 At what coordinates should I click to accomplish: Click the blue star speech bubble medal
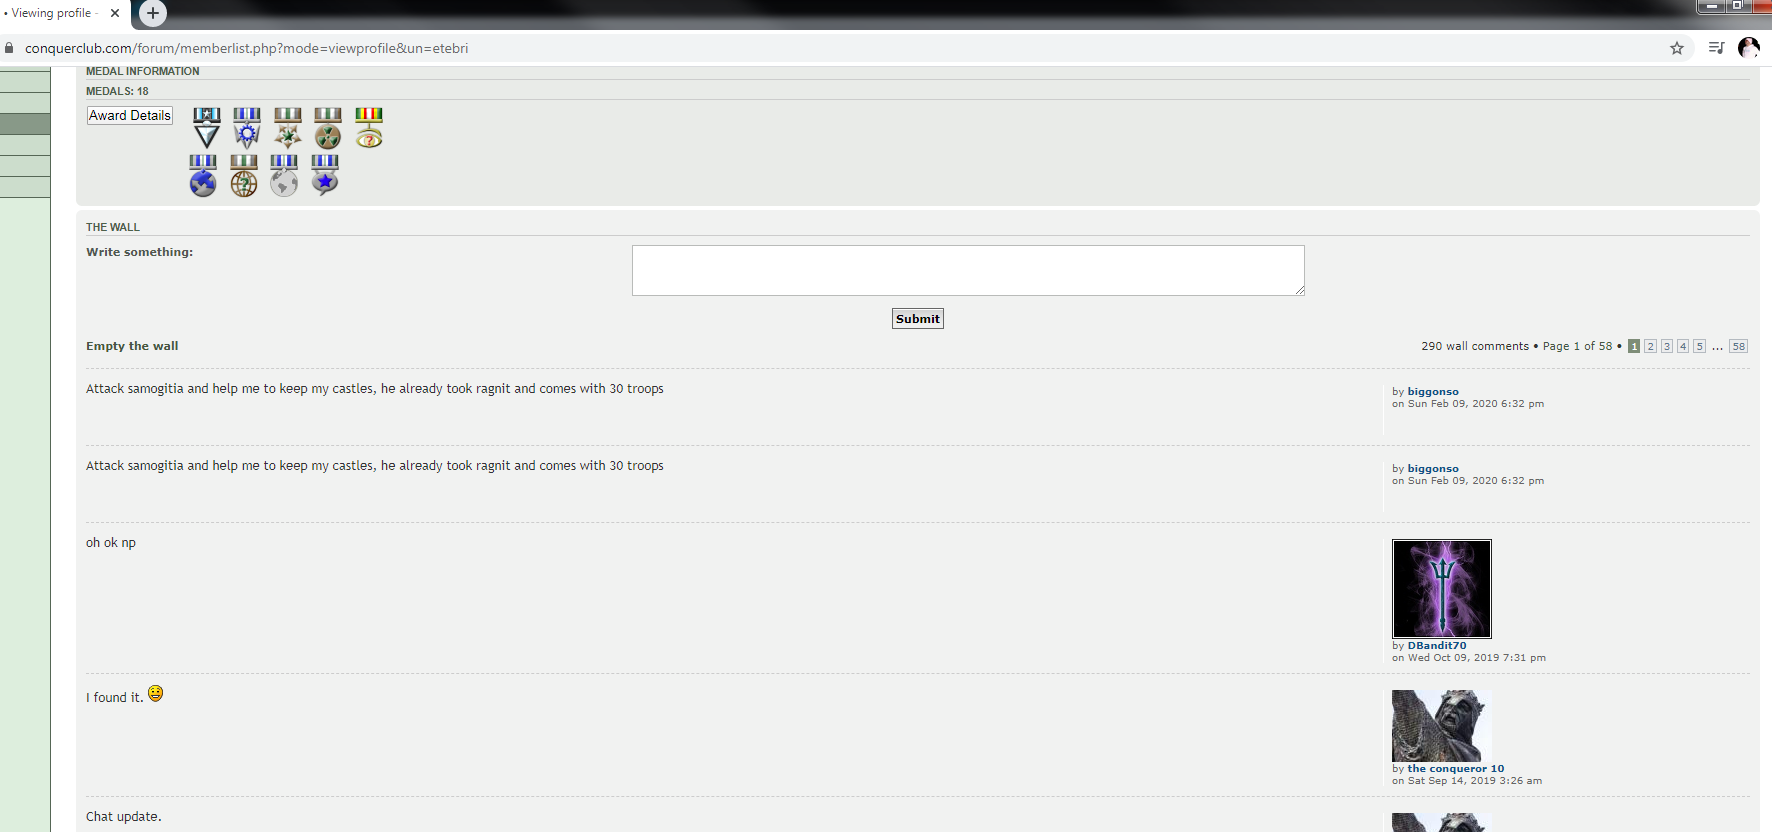coord(325,175)
